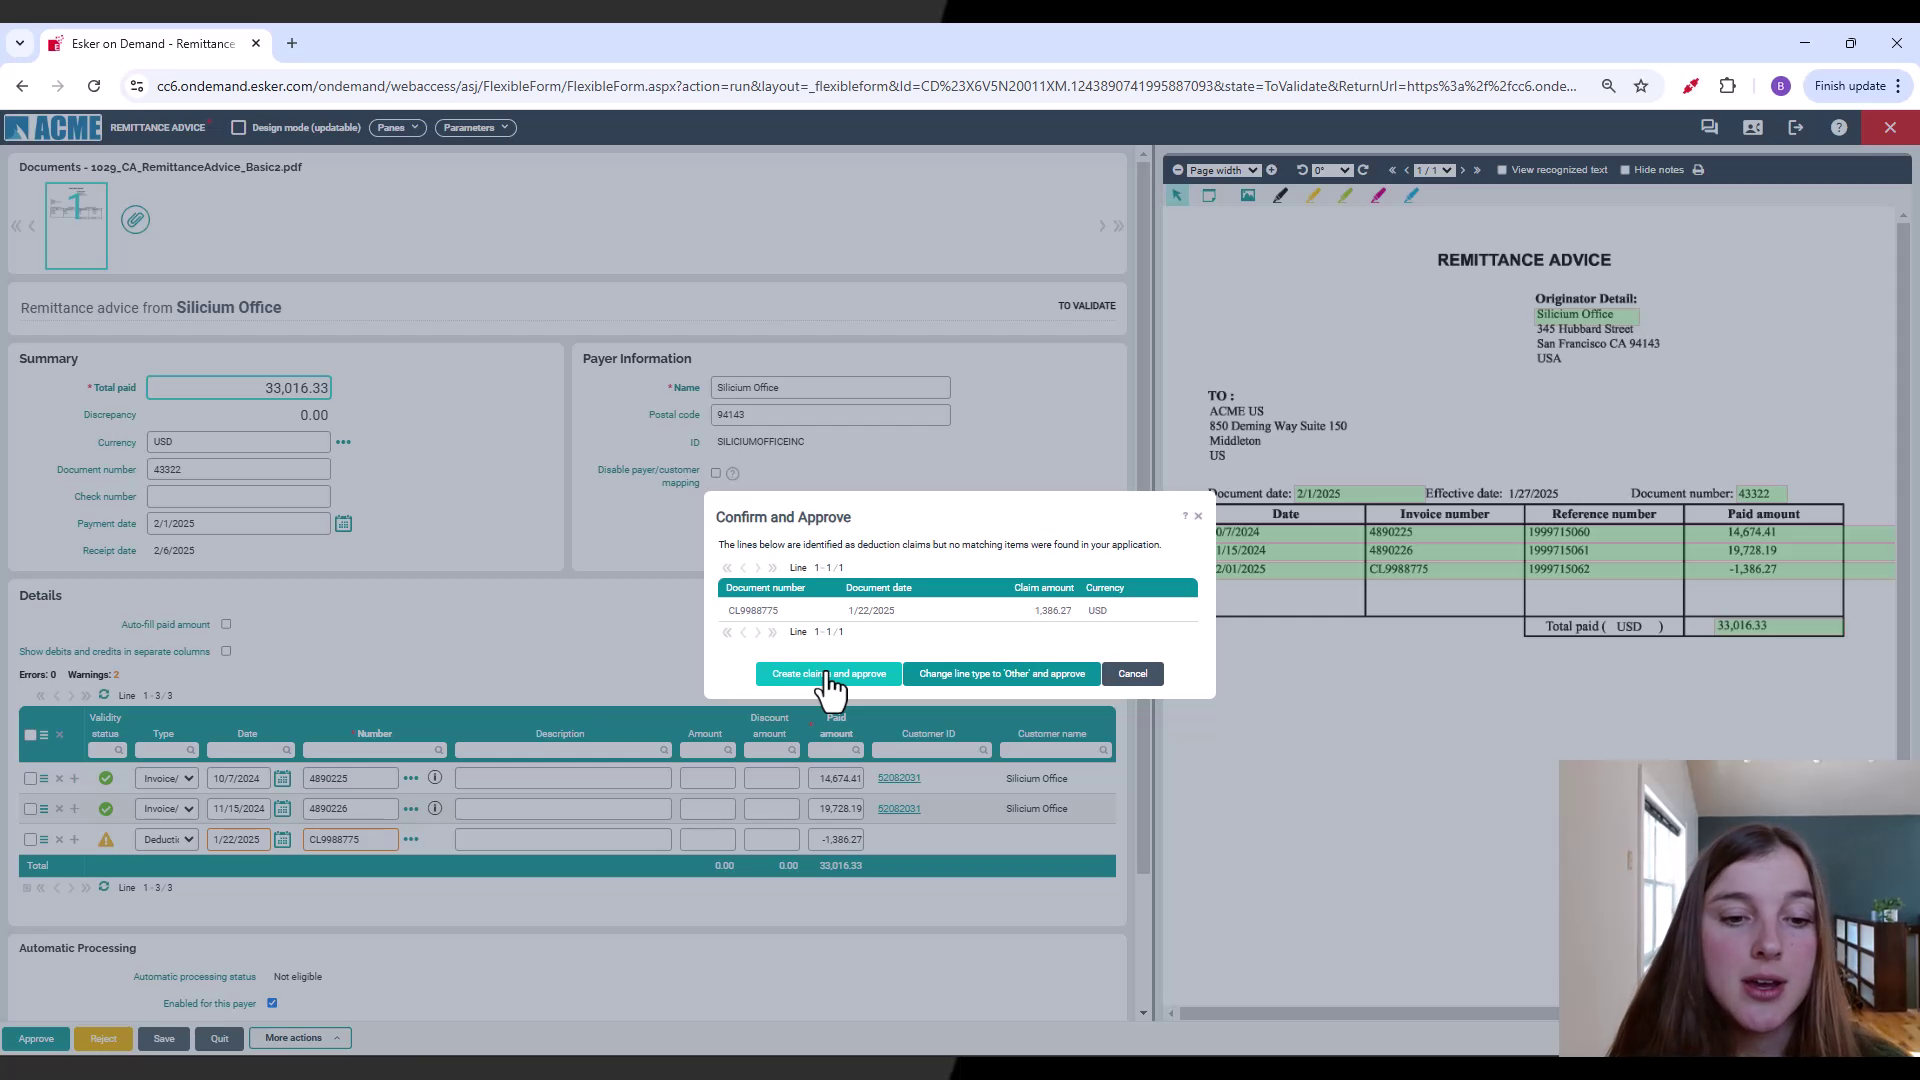Select the sticky note annotation tool
This screenshot has height=1080, width=1920.
click(1210, 196)
